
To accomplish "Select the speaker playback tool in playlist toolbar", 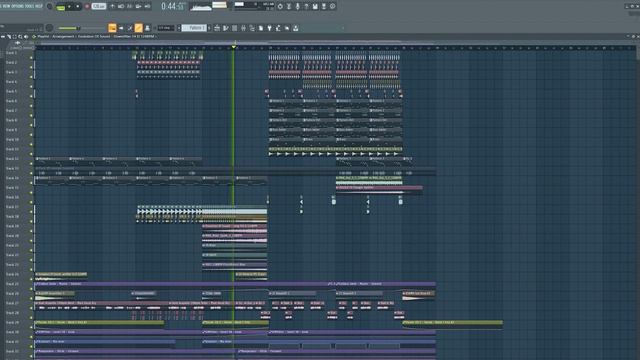I will (26, 37).
